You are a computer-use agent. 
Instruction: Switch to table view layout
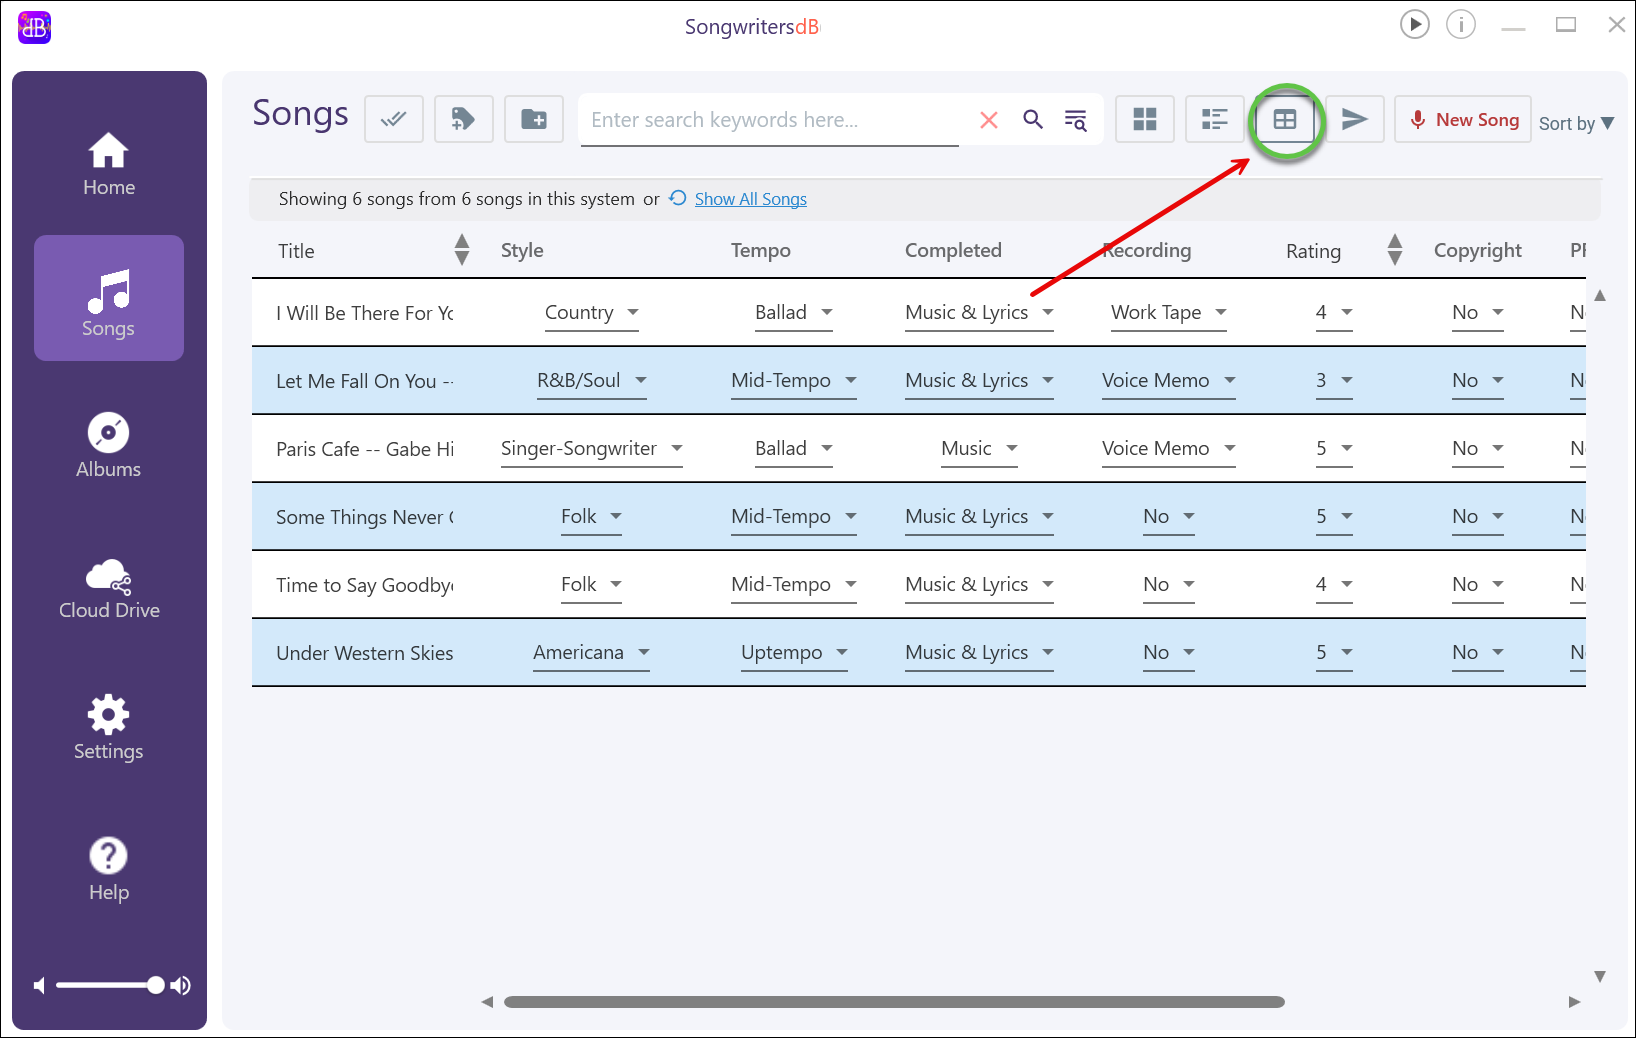coord(1285,120)
